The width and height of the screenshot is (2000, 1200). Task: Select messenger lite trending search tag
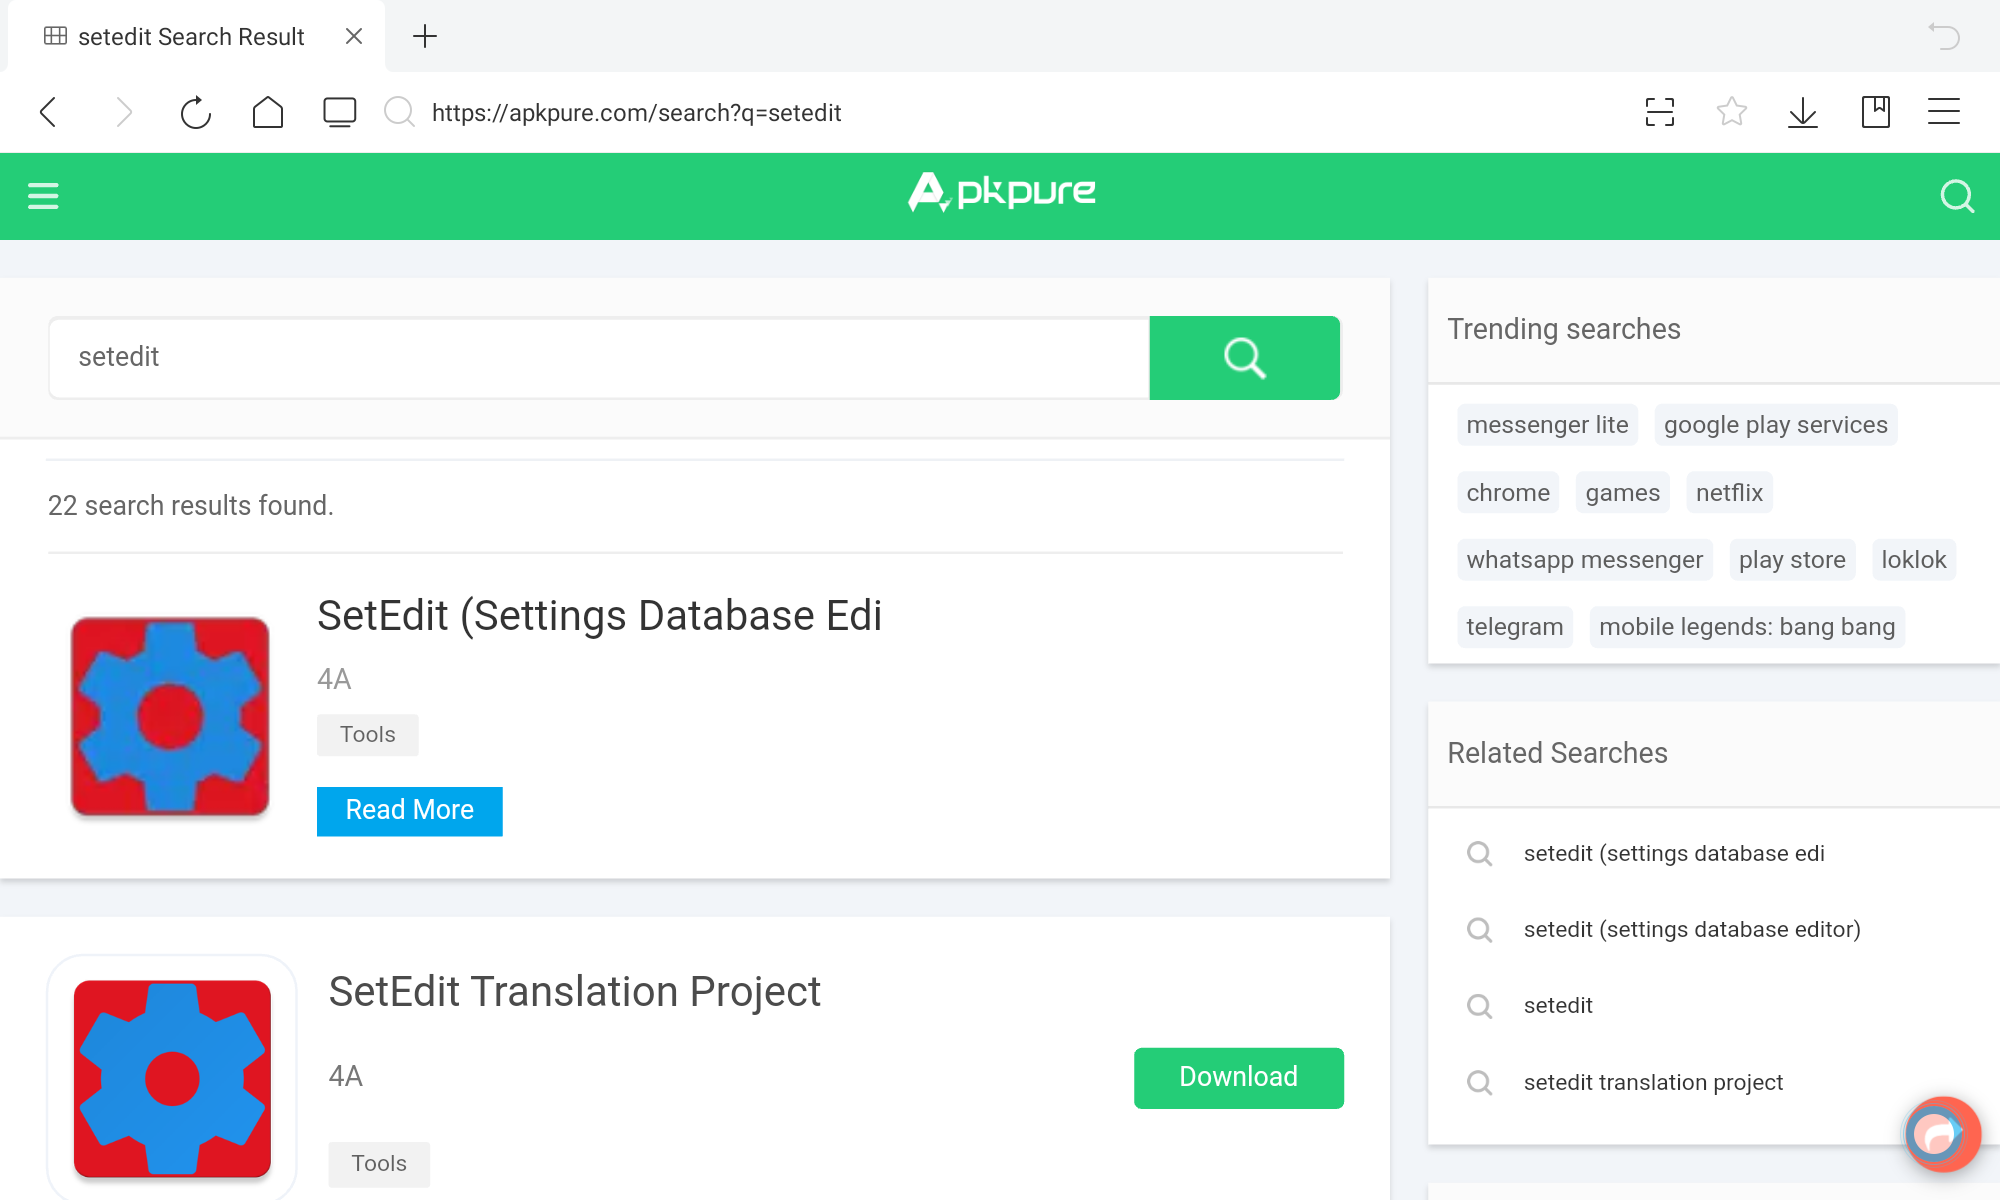1546,424
